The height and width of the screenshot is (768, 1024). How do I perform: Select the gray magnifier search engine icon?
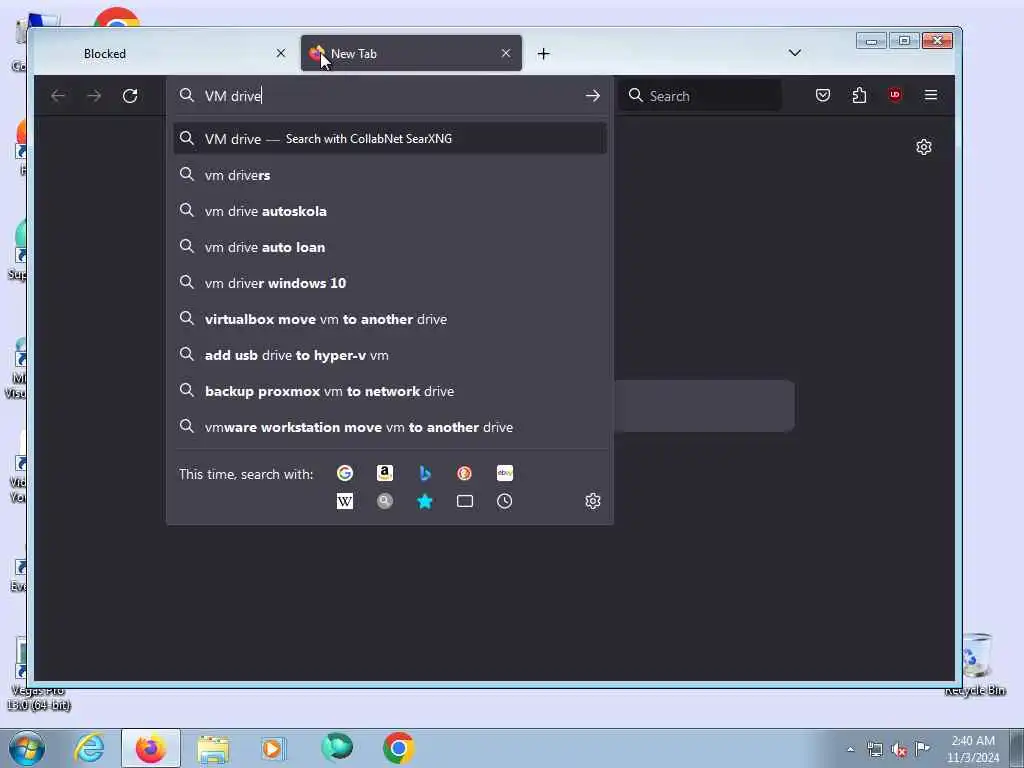point(385,501)
